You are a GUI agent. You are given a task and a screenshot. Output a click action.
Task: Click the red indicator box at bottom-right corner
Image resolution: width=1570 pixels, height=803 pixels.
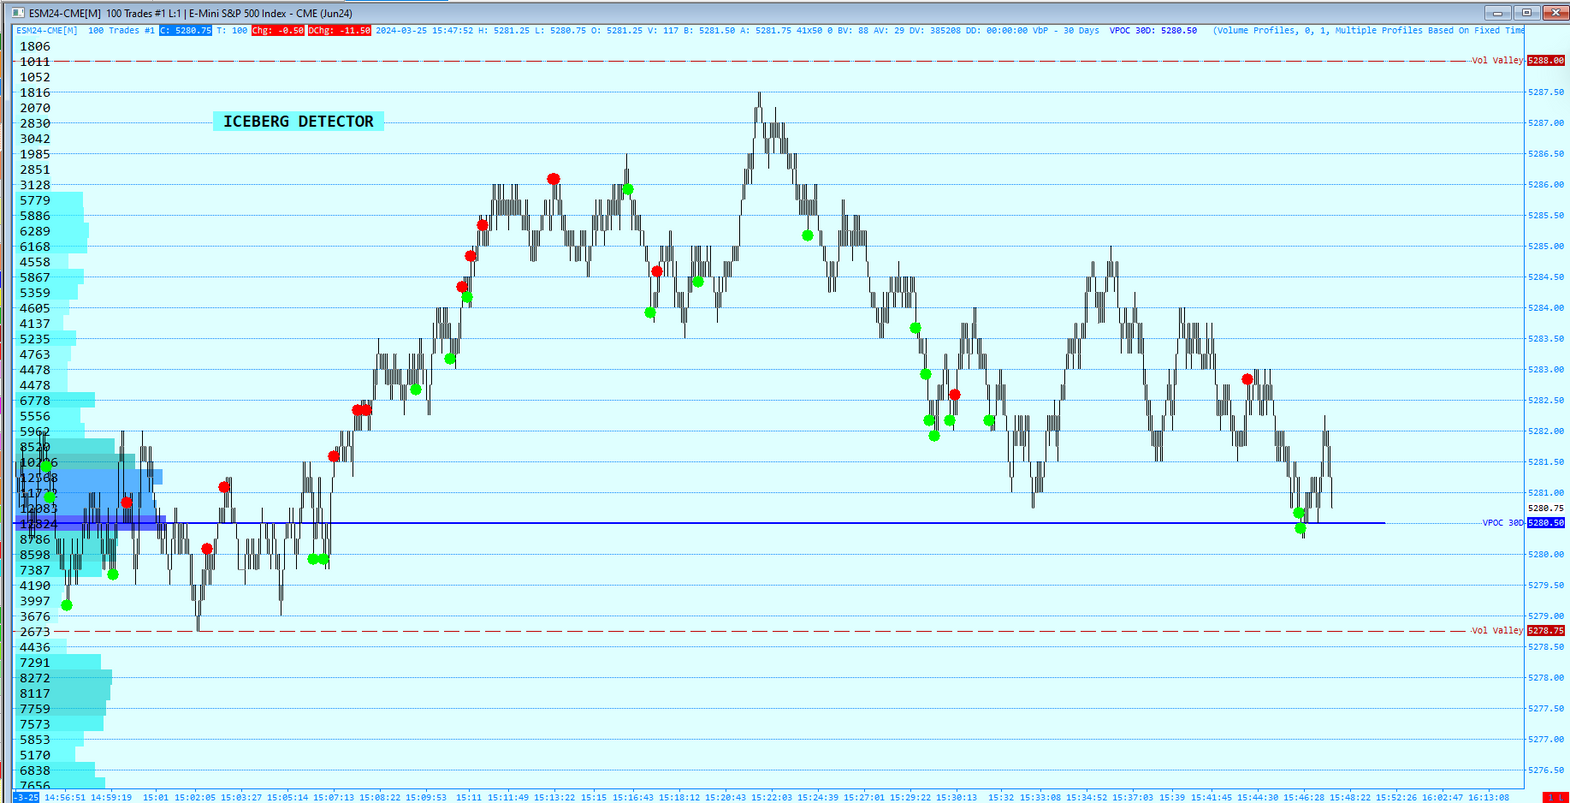click(x=1556, y=797)
